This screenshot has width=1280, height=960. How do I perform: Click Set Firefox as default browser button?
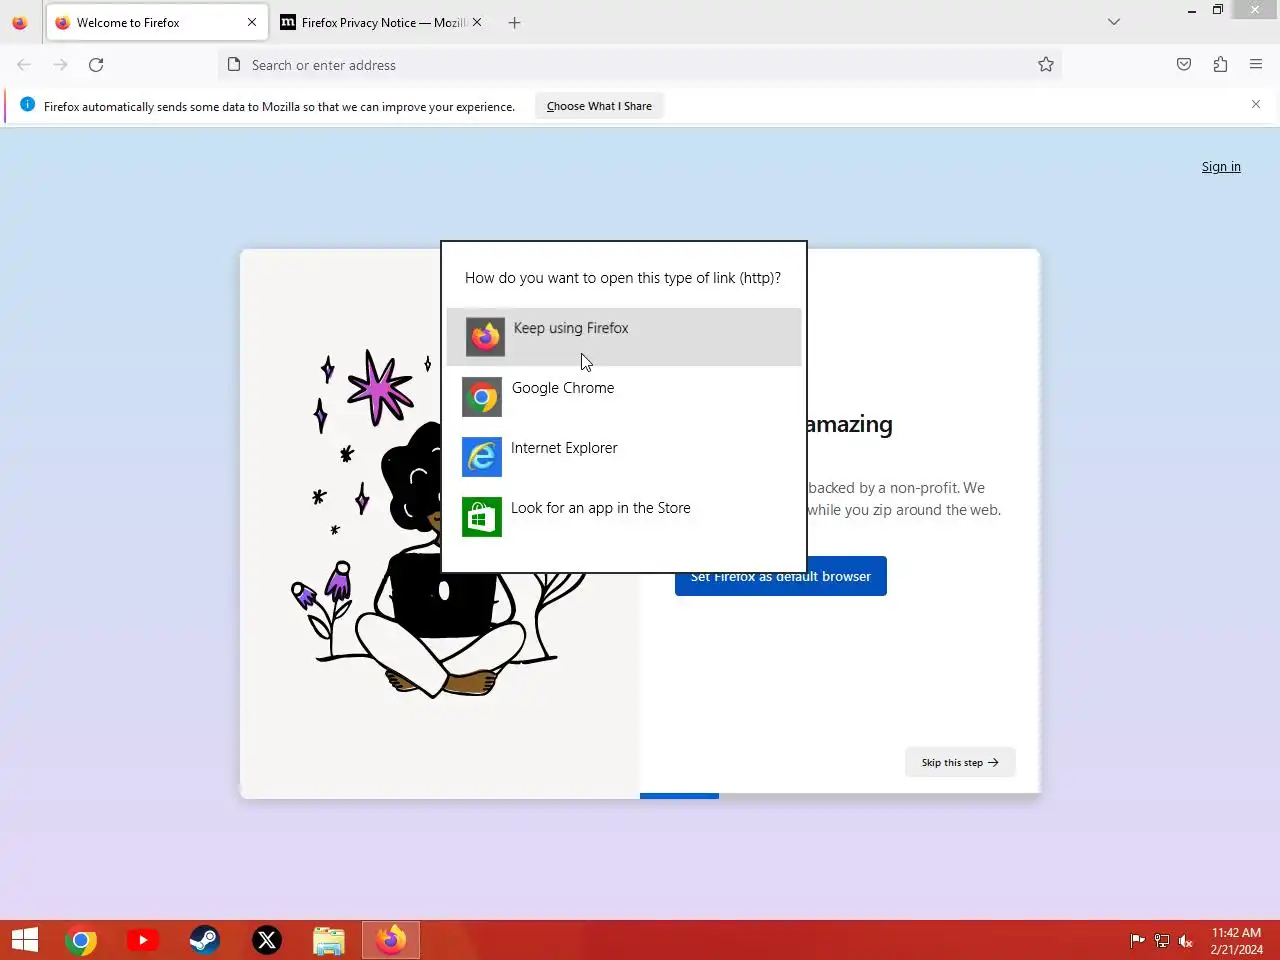point(781,576)
